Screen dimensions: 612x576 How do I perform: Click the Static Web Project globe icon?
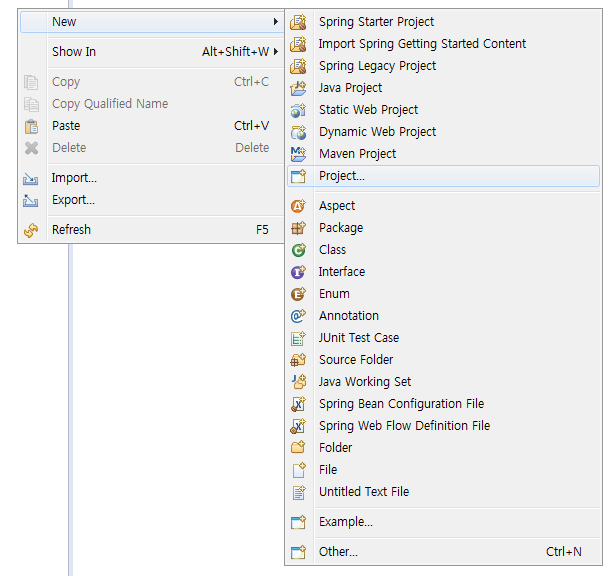(x=298, y=110)
